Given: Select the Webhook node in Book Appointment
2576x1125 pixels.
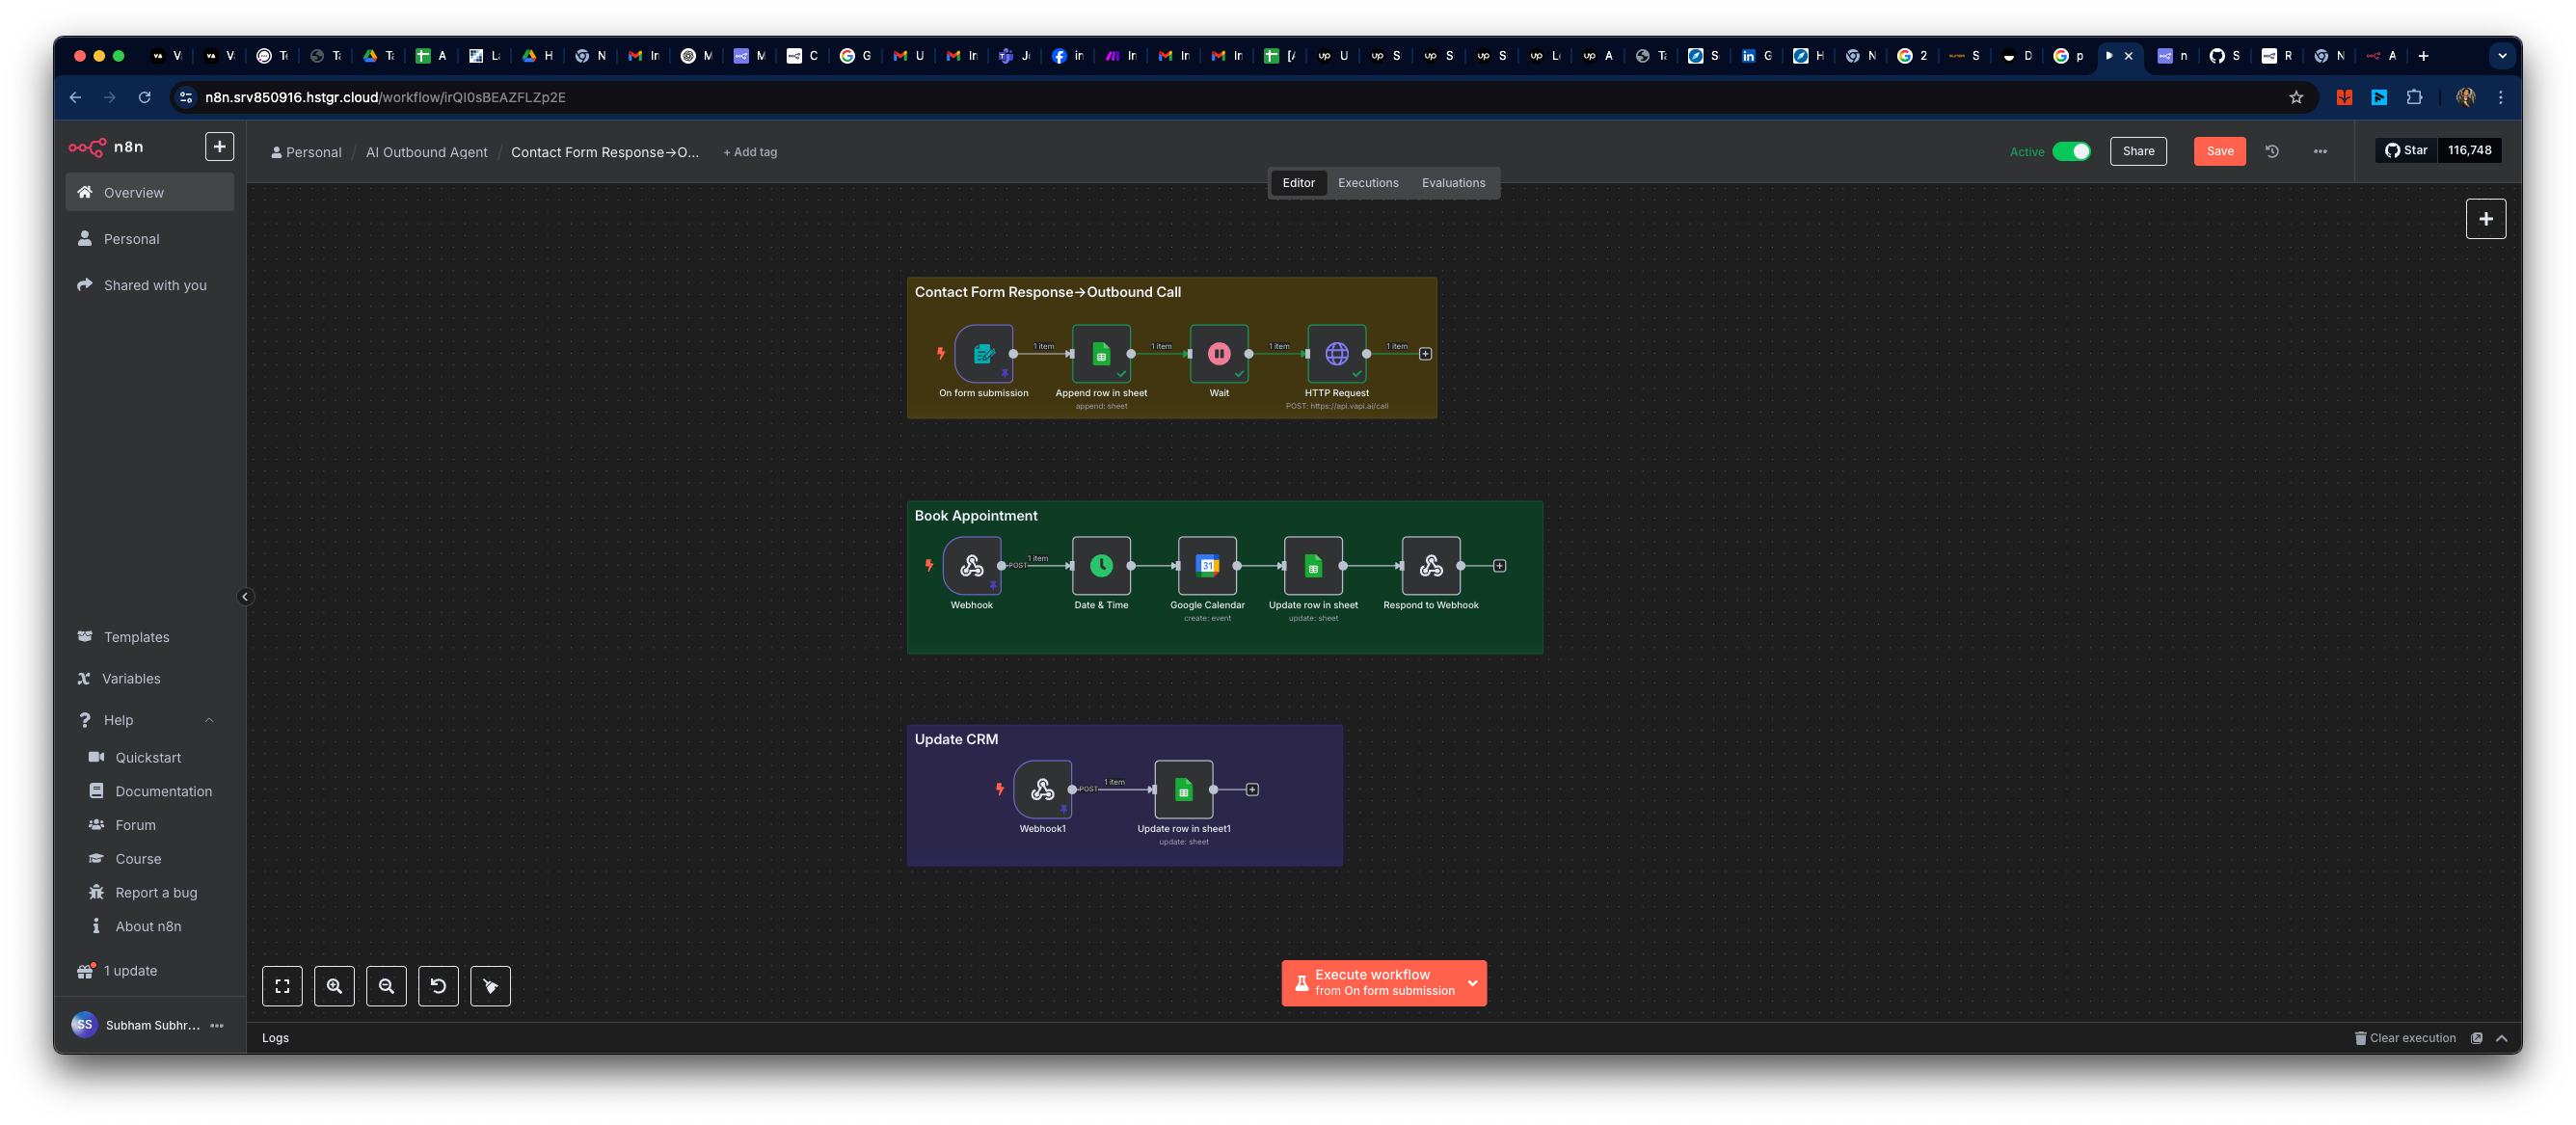Looking at the screenshot, I should point(971,565).
